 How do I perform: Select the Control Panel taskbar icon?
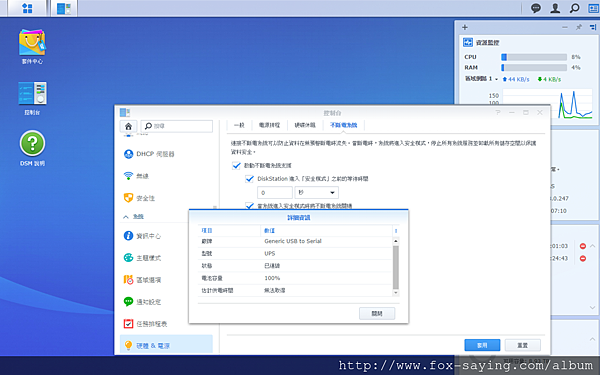tap(64, 8)
